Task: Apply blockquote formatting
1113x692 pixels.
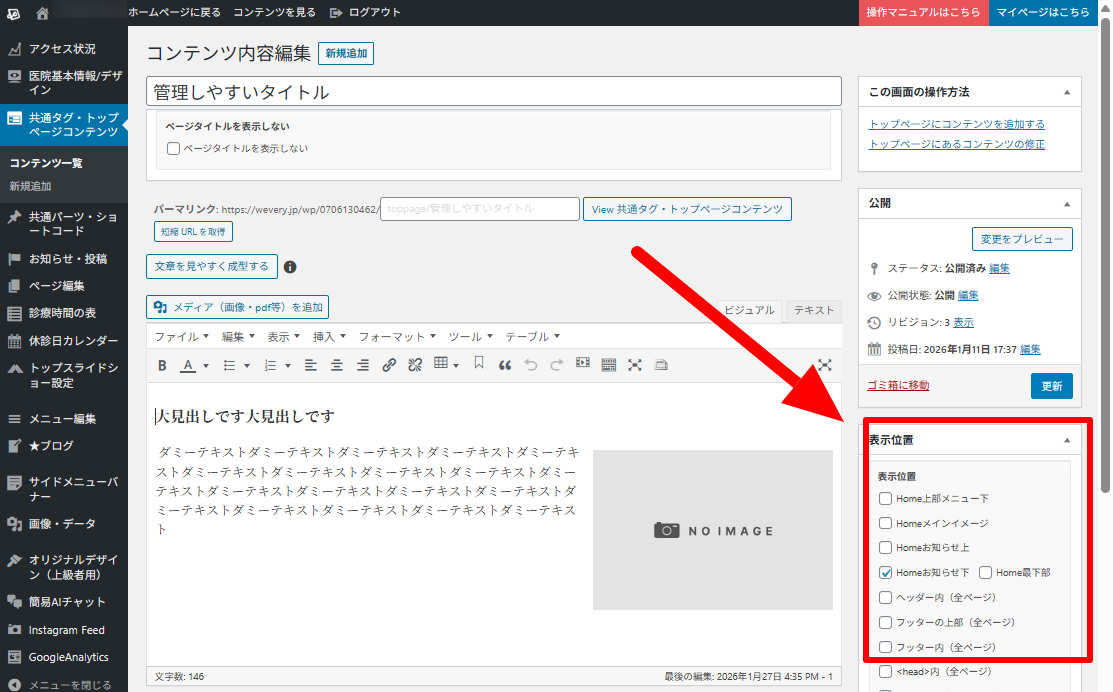Action: click(505, 366)
